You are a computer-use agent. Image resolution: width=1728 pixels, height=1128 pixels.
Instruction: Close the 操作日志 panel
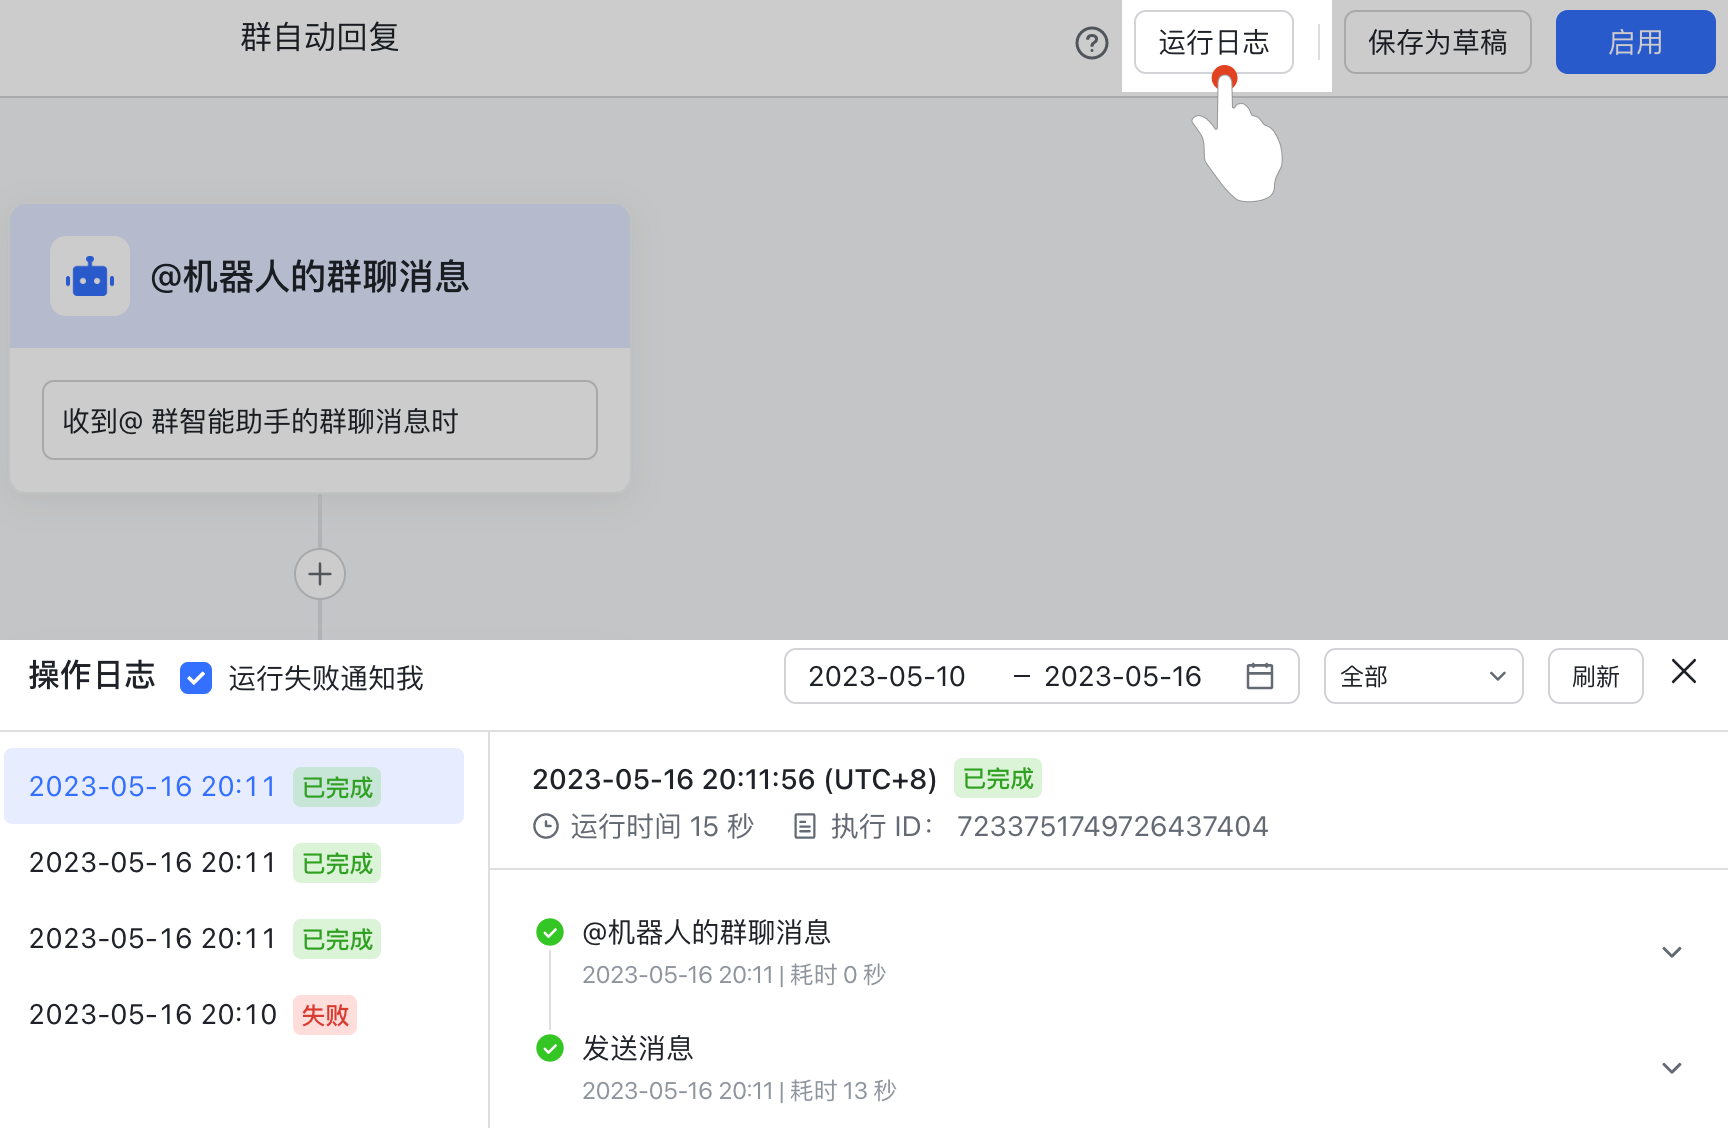[x=1683, y=672]
